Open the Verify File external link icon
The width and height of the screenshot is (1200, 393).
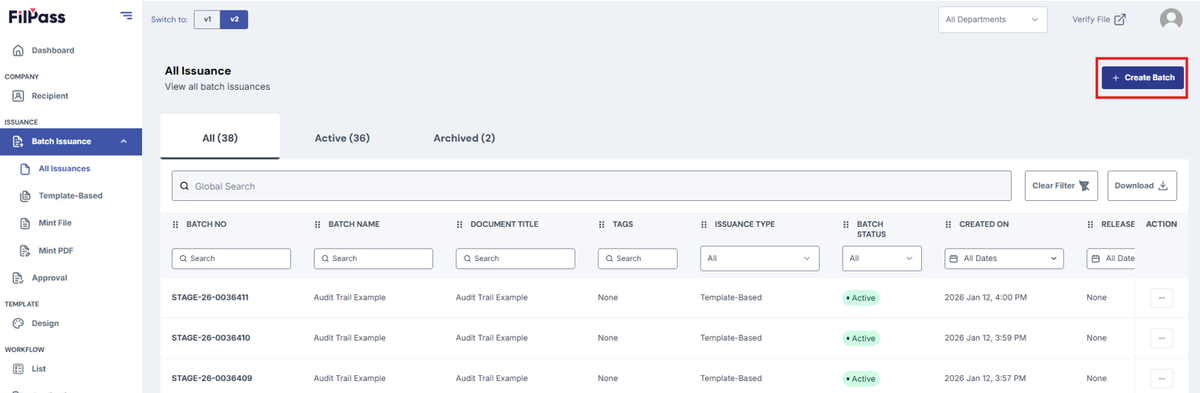[x=1120, y=19]
